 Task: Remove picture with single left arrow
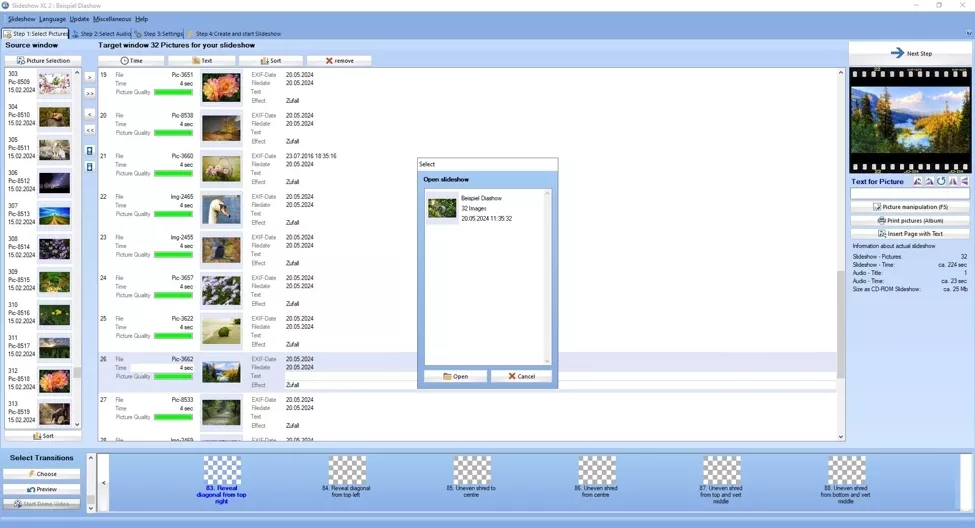click(x=89, y=114)
